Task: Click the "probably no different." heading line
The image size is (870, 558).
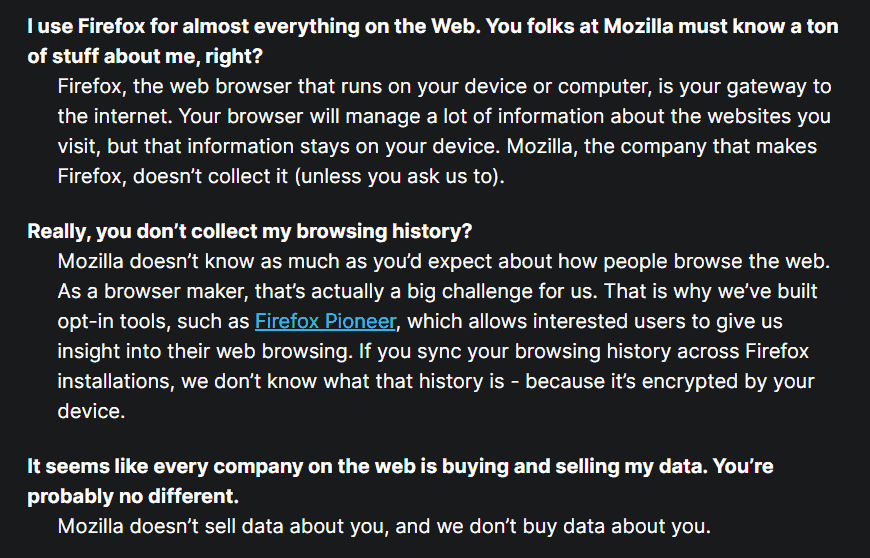Action: [133, 497]
